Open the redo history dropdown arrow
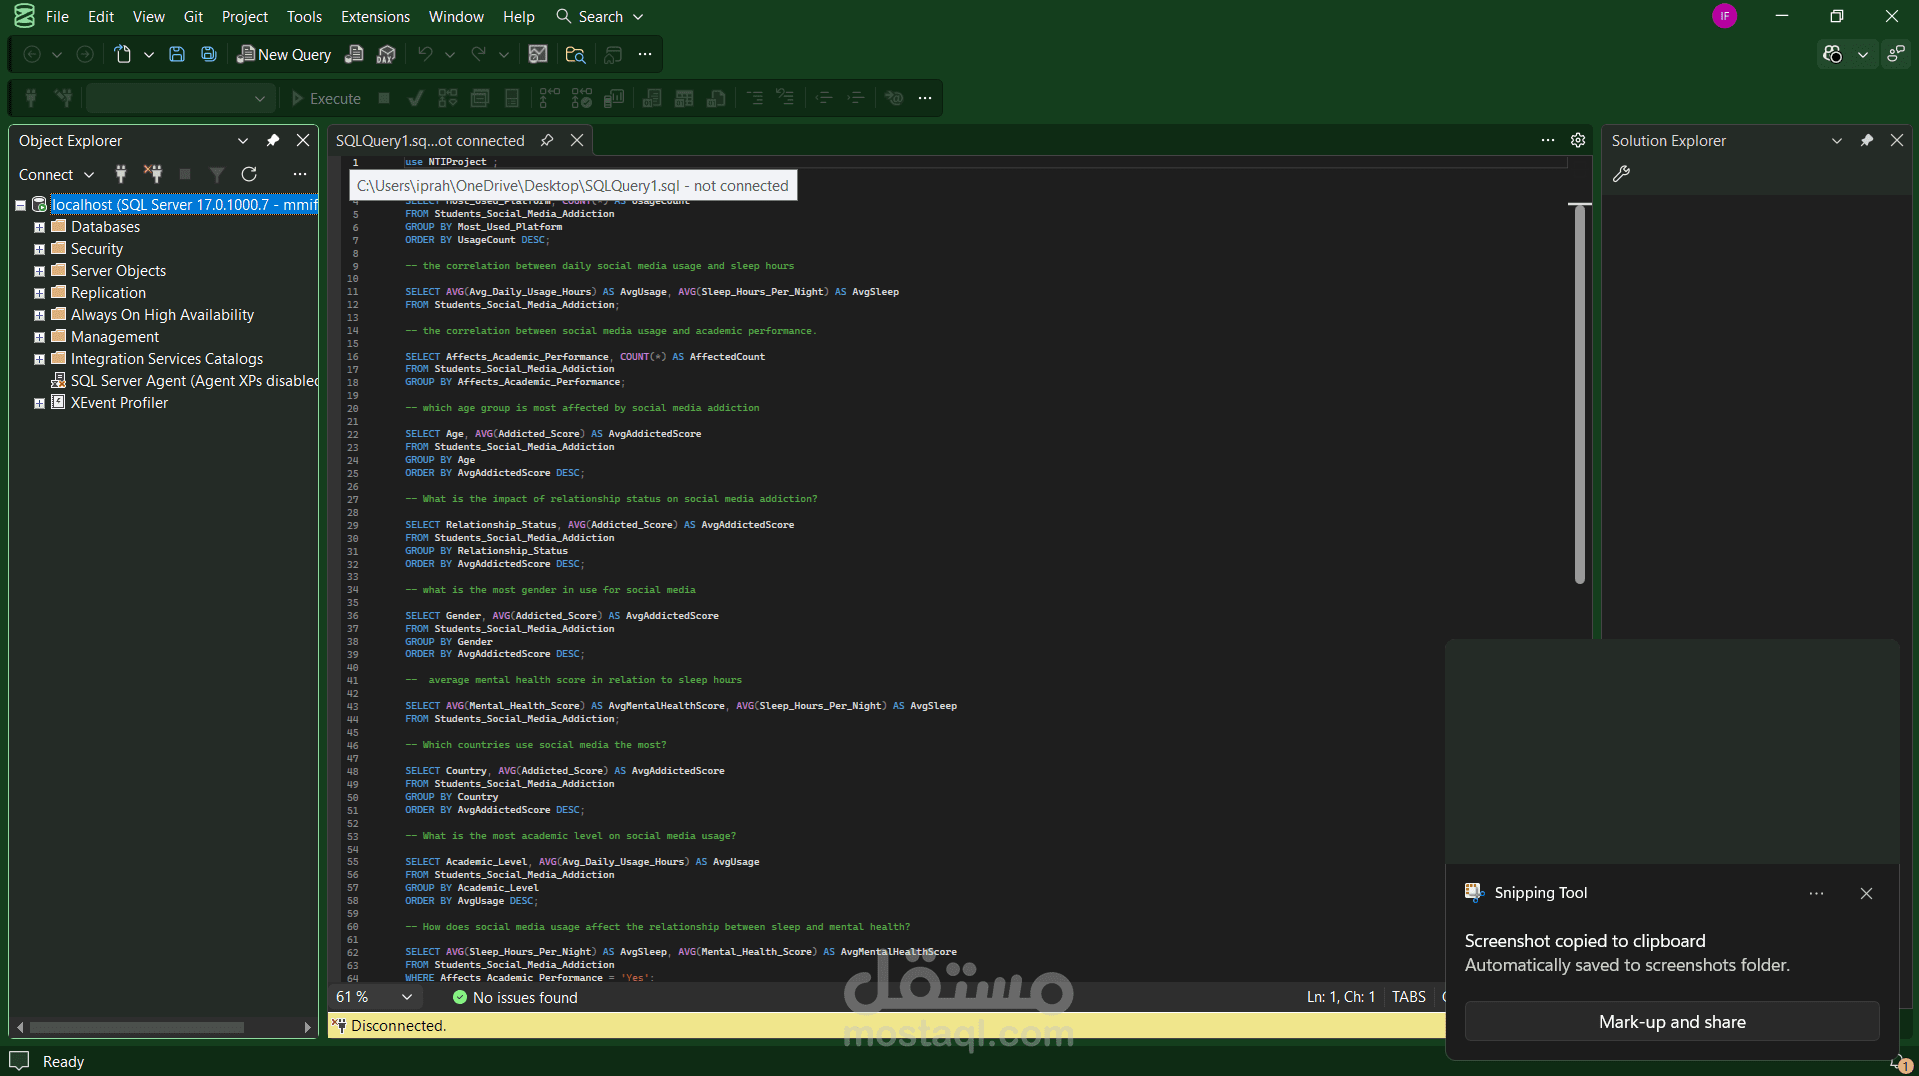The image size is (1919, 1076). 504,55
